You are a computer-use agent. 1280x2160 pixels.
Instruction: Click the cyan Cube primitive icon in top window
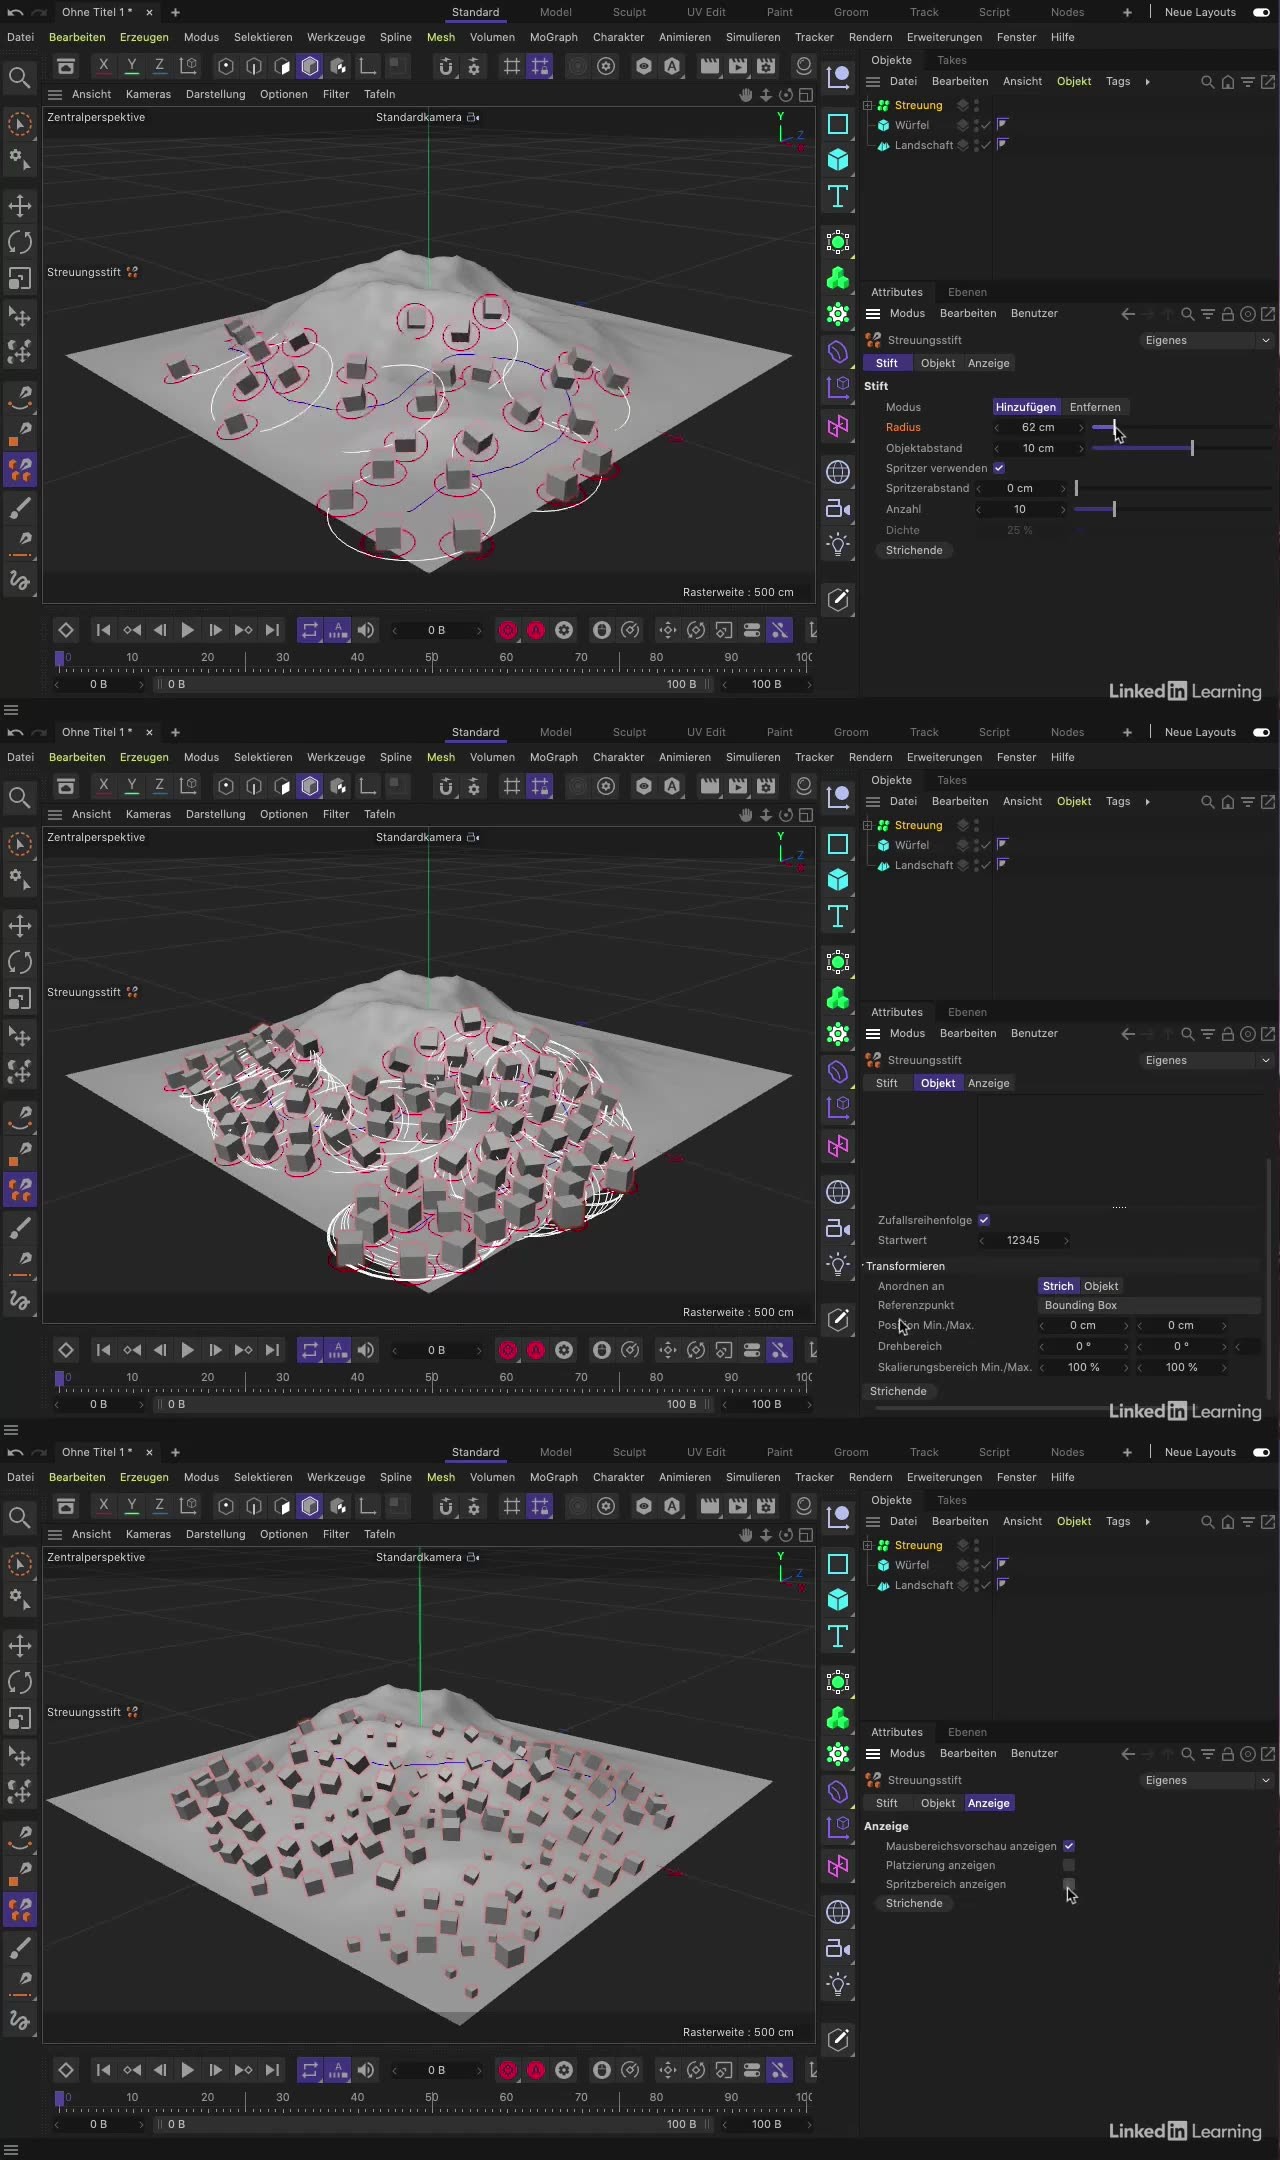tap(838, 160)
